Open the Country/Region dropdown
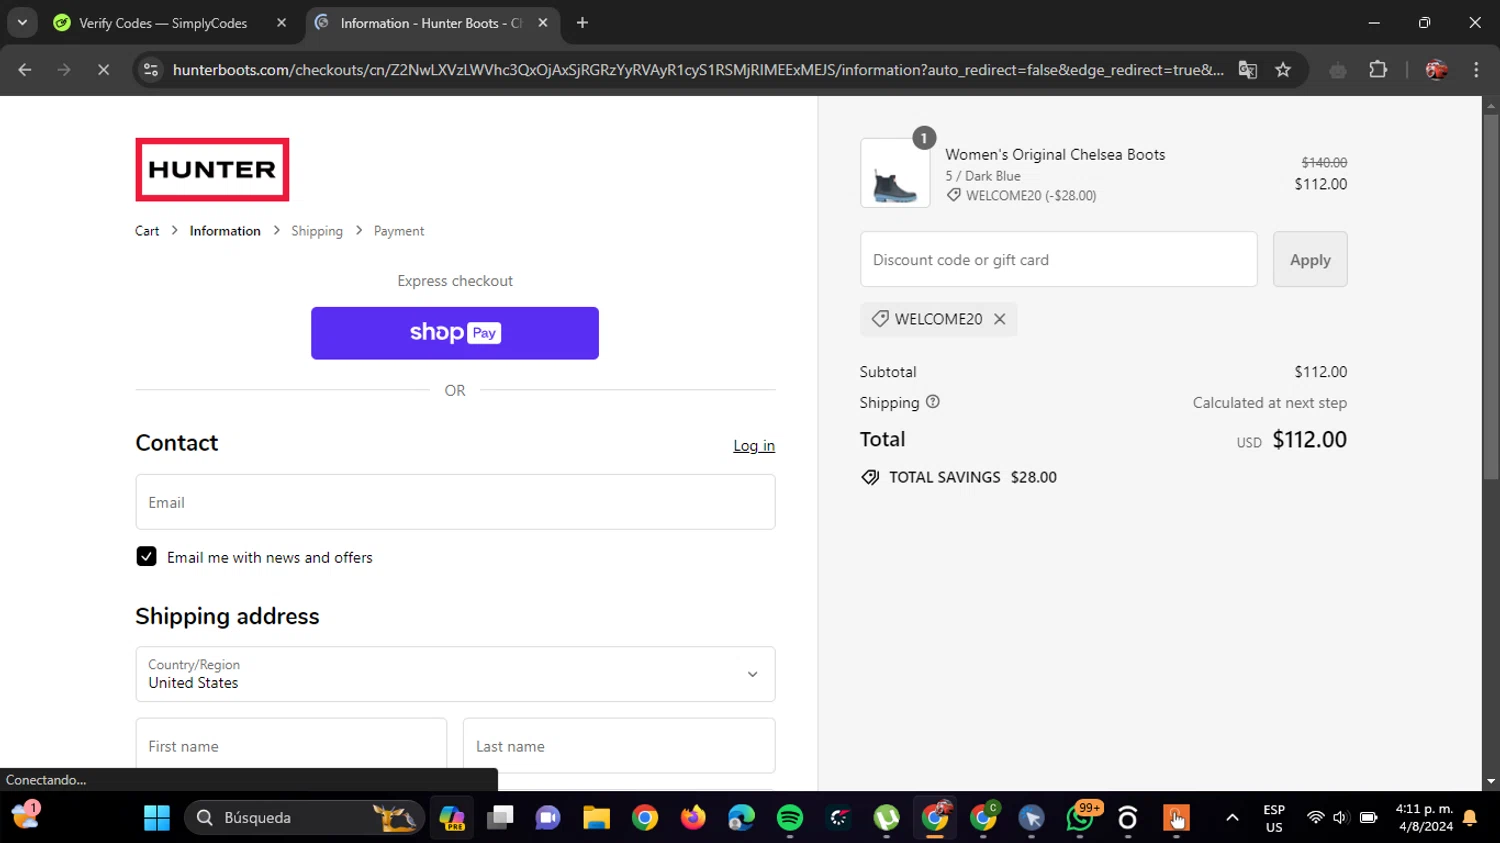The width and height of the screenshot is (1500, 843). coord(455,674)
